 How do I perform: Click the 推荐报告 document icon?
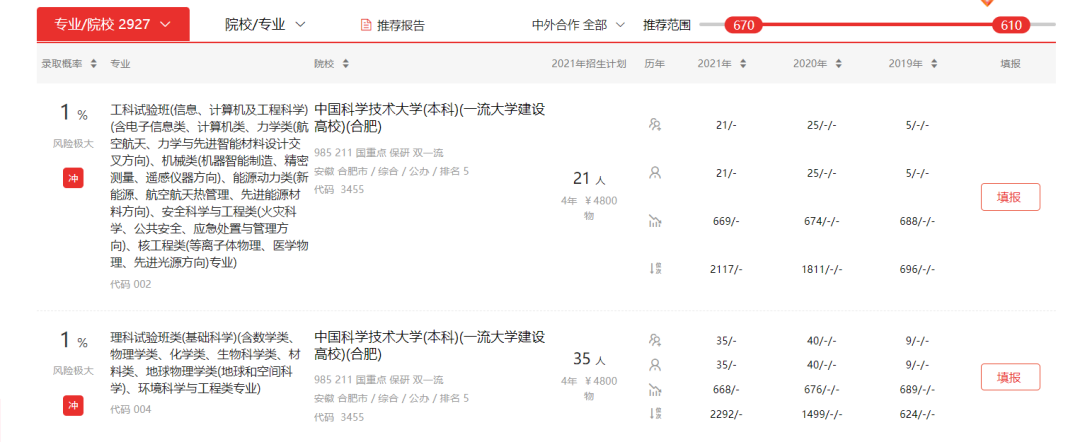click(x=366, y=25)
